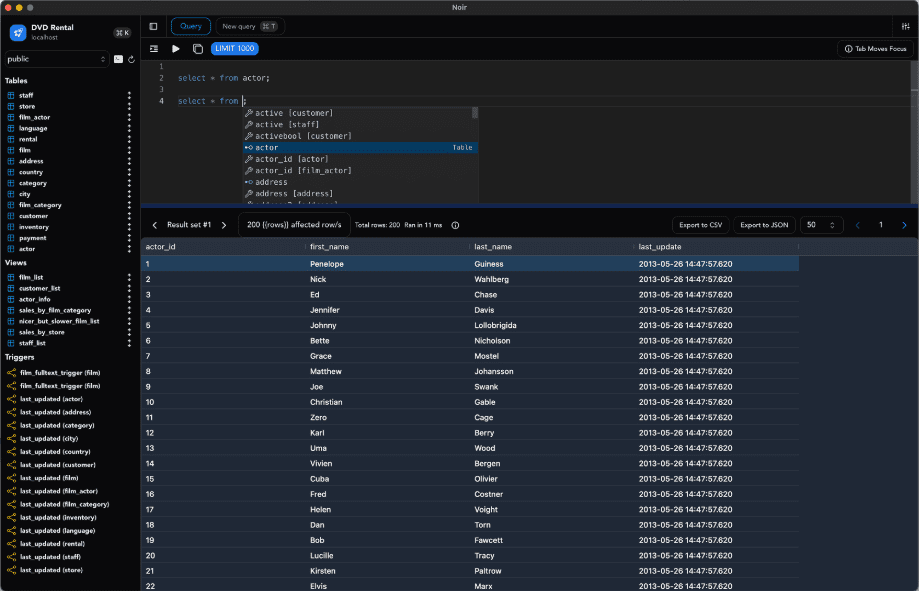Toggle the sidebar panel icon

pyautogui.click(x=153, y=26)
